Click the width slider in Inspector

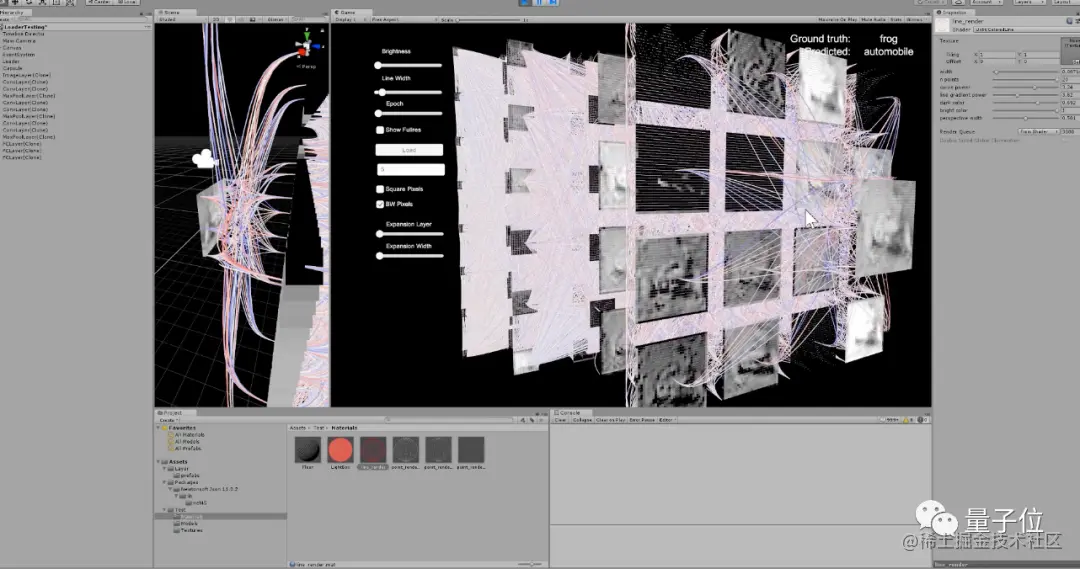(1026, 72)
